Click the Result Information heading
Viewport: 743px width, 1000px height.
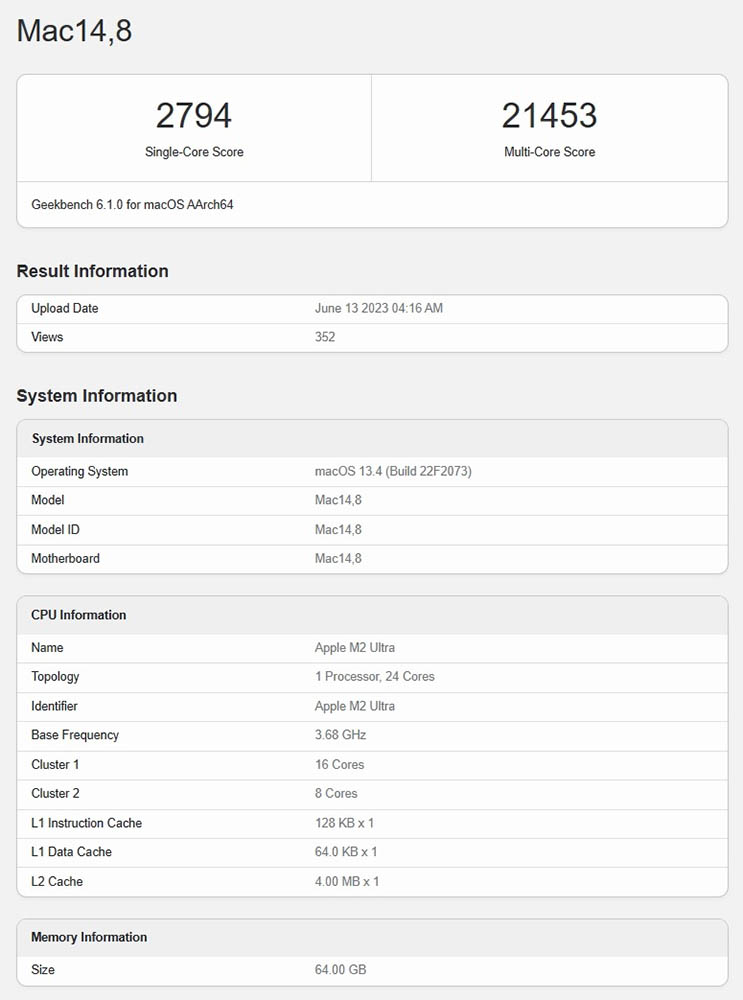[92, 271]
